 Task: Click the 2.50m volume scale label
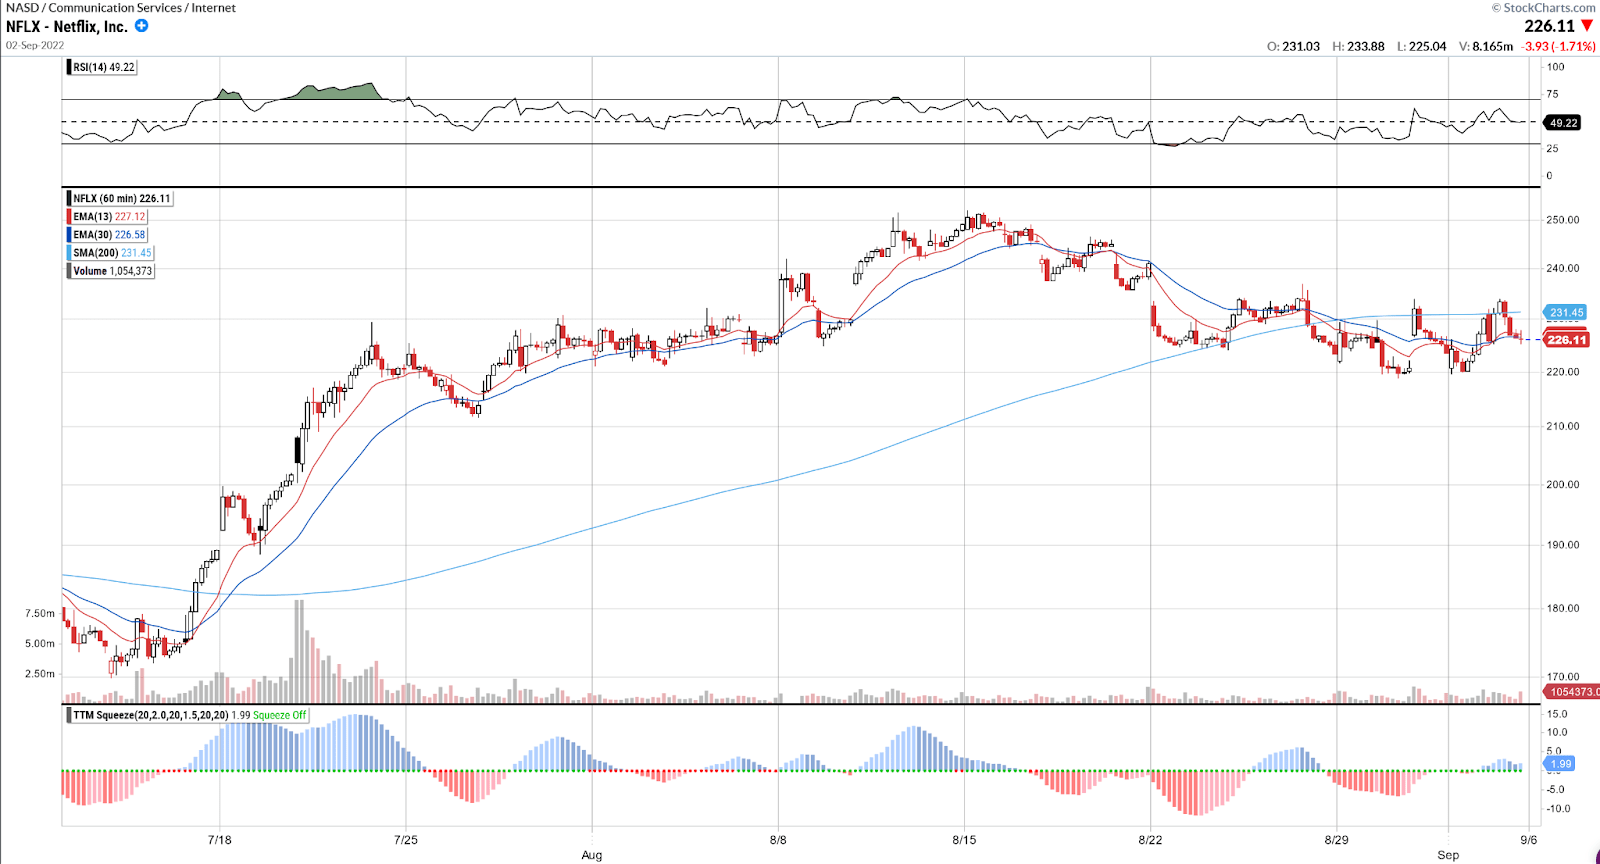pos(40,674)
